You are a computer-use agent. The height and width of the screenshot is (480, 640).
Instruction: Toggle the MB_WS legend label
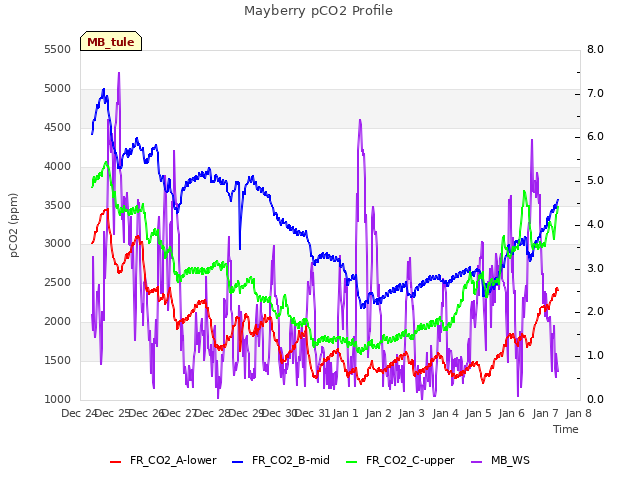click(510, 460)
